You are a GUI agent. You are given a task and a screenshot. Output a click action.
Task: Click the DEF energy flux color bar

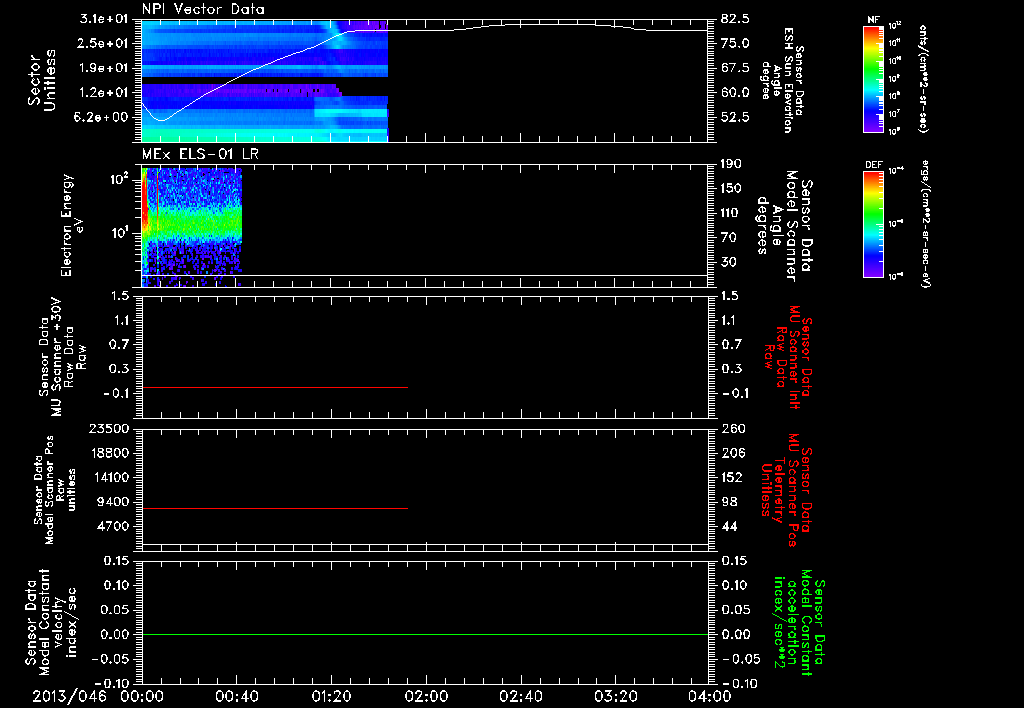(873, 224)
